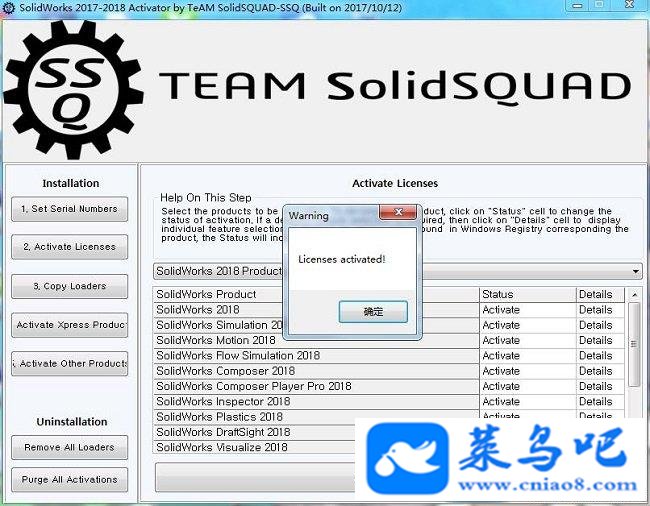This screenshot has height=506, width=650.
Task: Open Details for SolidWorks Flow Simulation 2018
Action: pos(600,356)
